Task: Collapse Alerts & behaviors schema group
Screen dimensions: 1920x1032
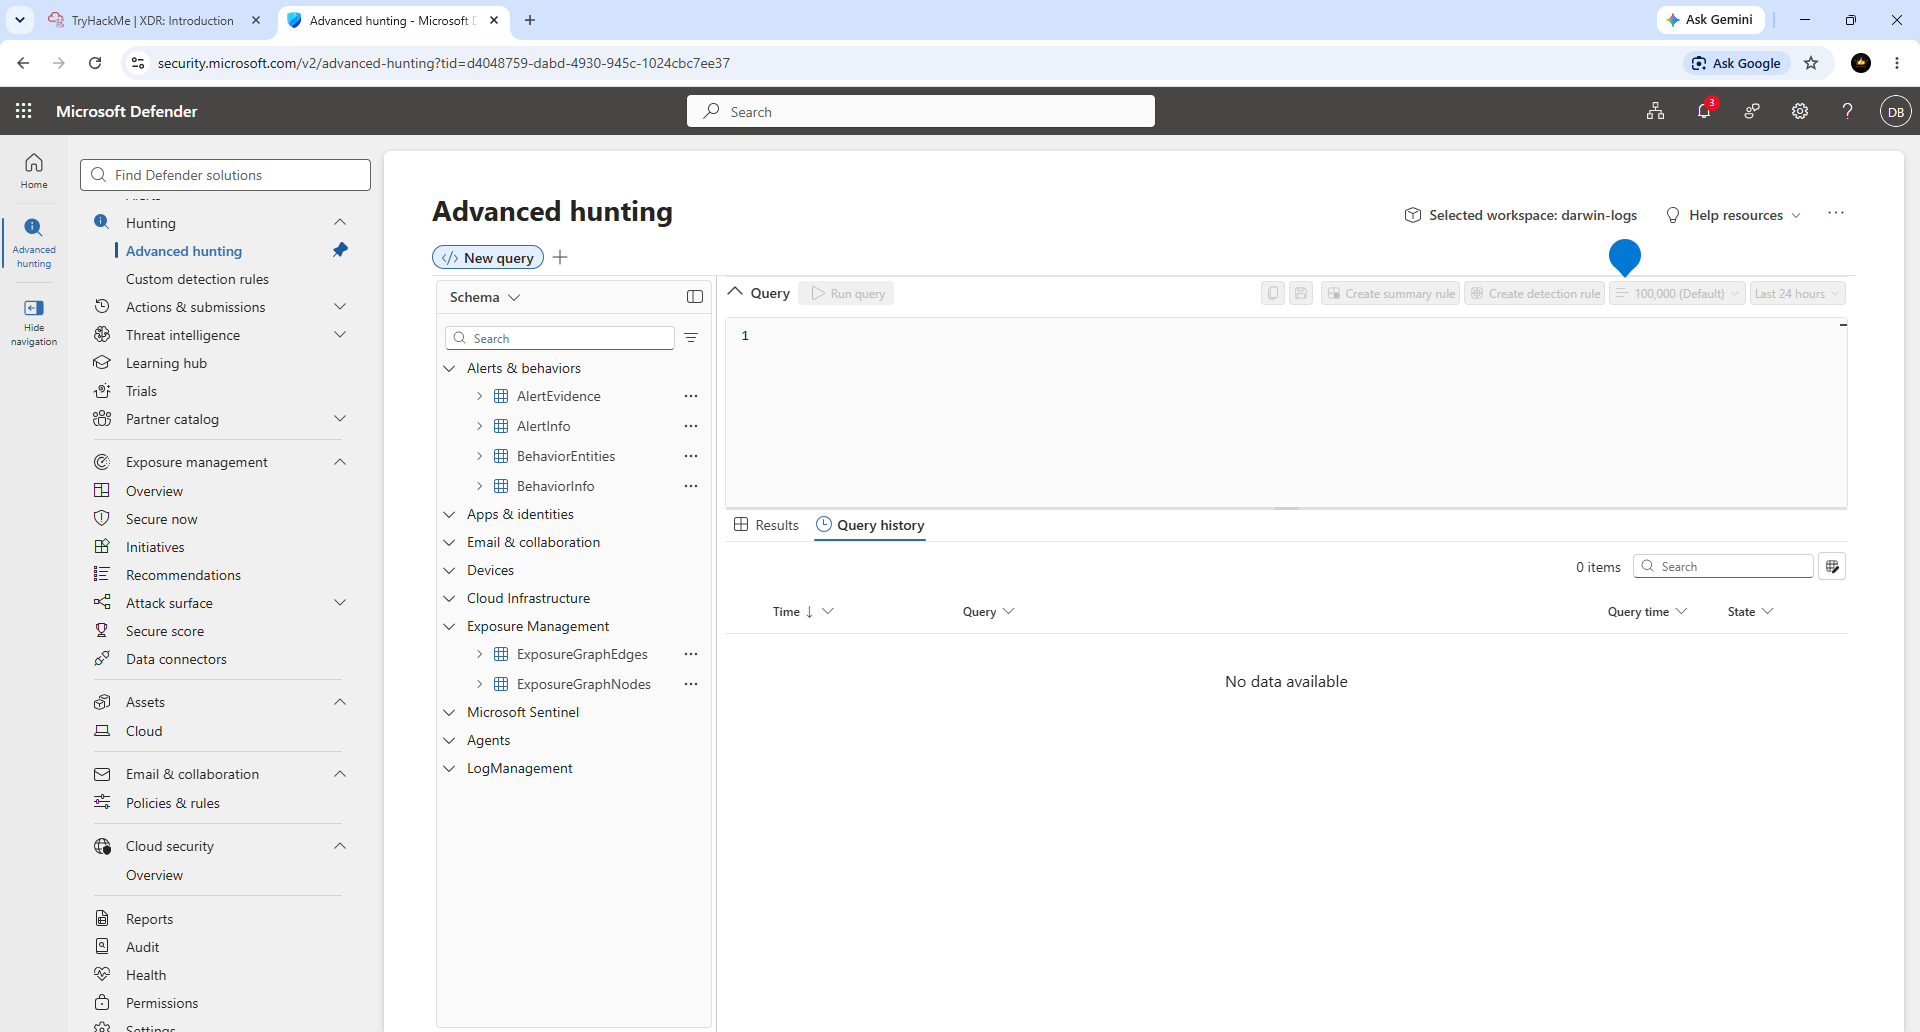Action: pos(449,368)
